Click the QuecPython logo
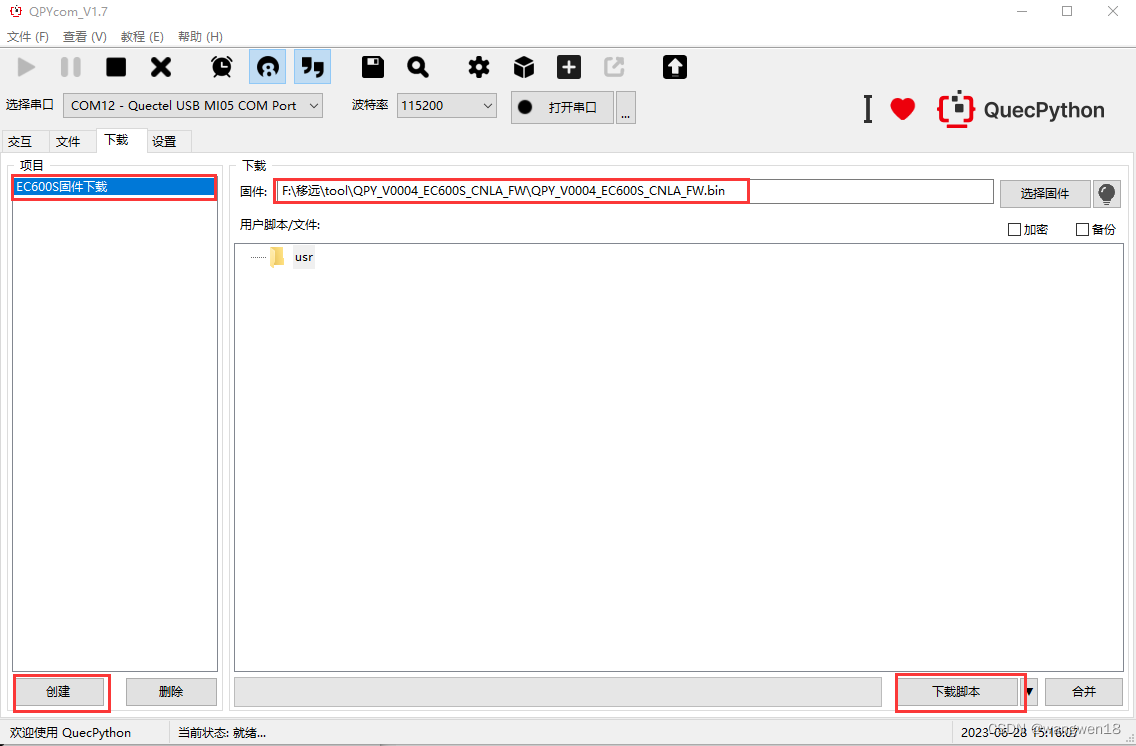The height and width of the screenshot is (746, 1136). click(1021, 109)
